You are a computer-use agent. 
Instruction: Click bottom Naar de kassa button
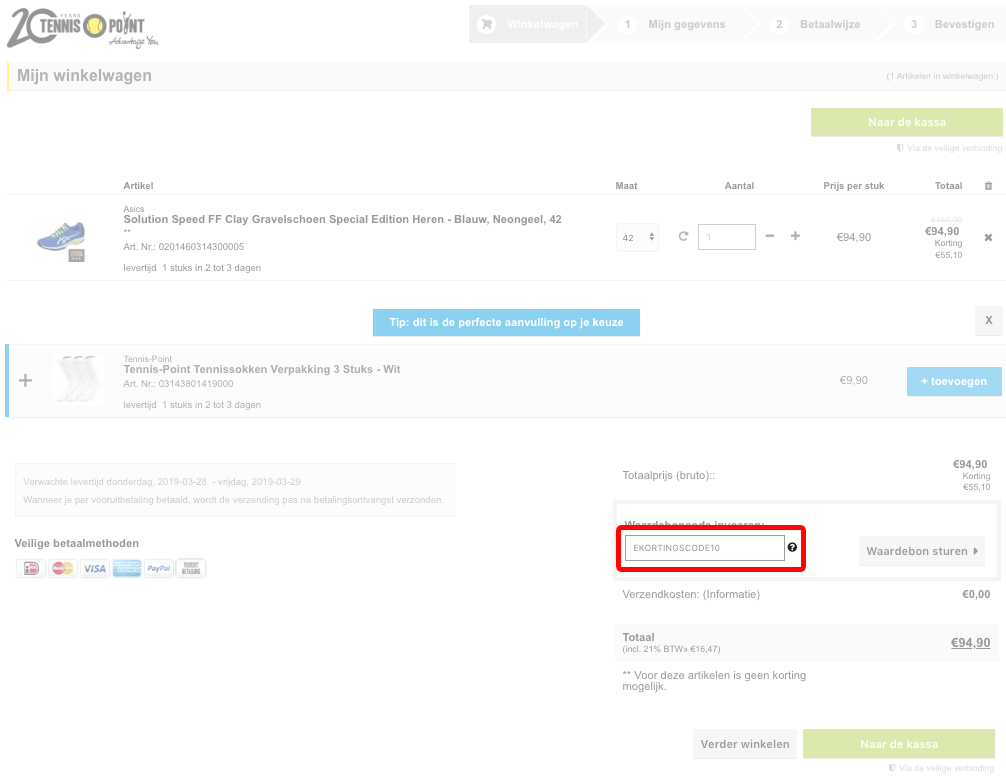coord(899,744)
